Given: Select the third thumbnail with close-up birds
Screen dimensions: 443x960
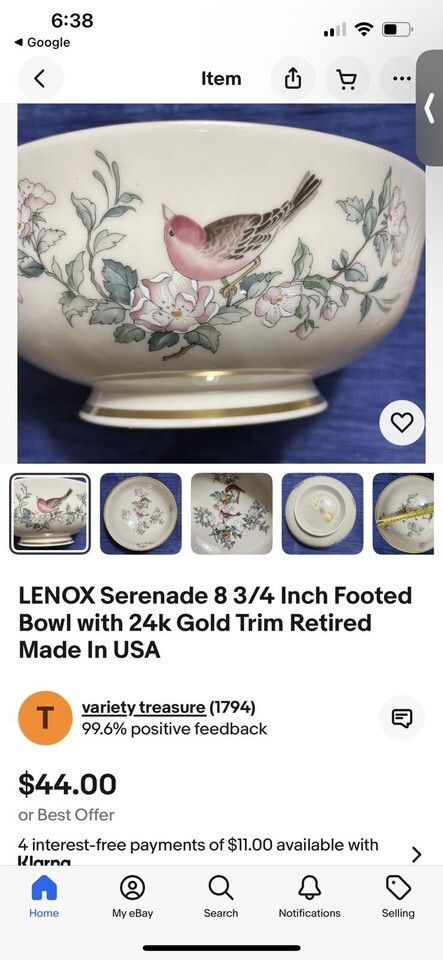Looking at the screenshot, I should [232, 514].
